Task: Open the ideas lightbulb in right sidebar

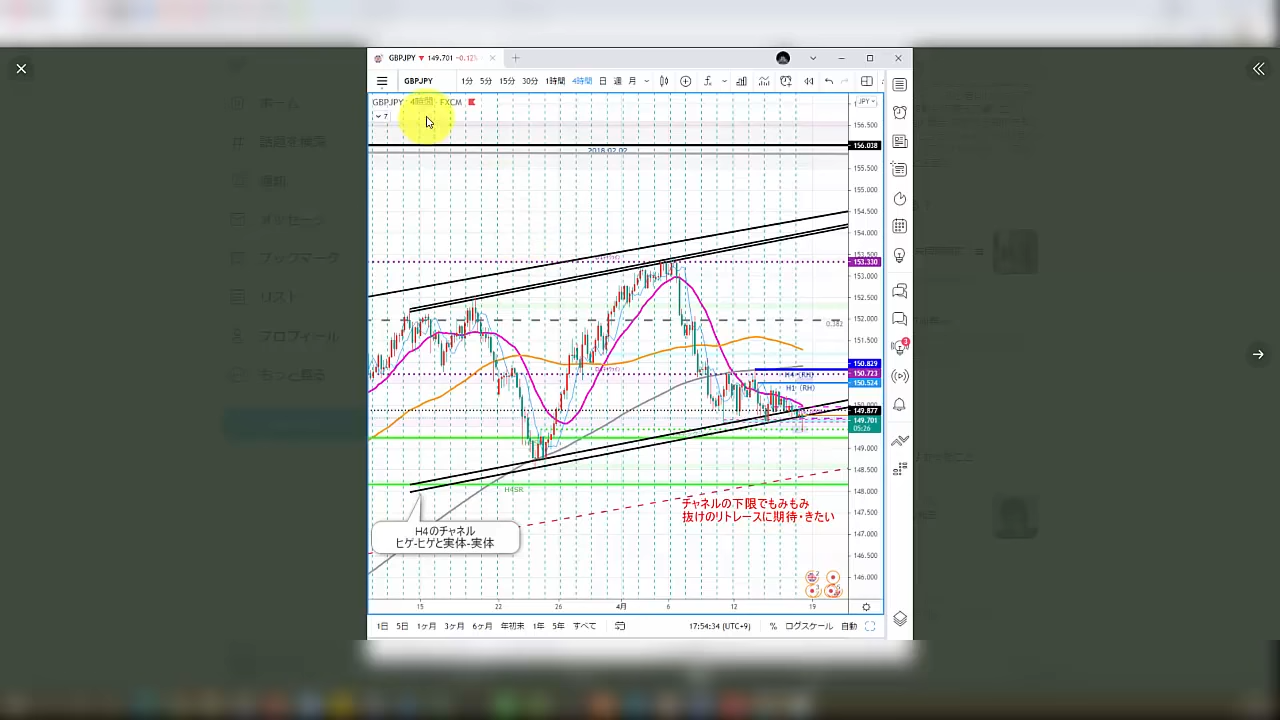Action: (900, 256)
